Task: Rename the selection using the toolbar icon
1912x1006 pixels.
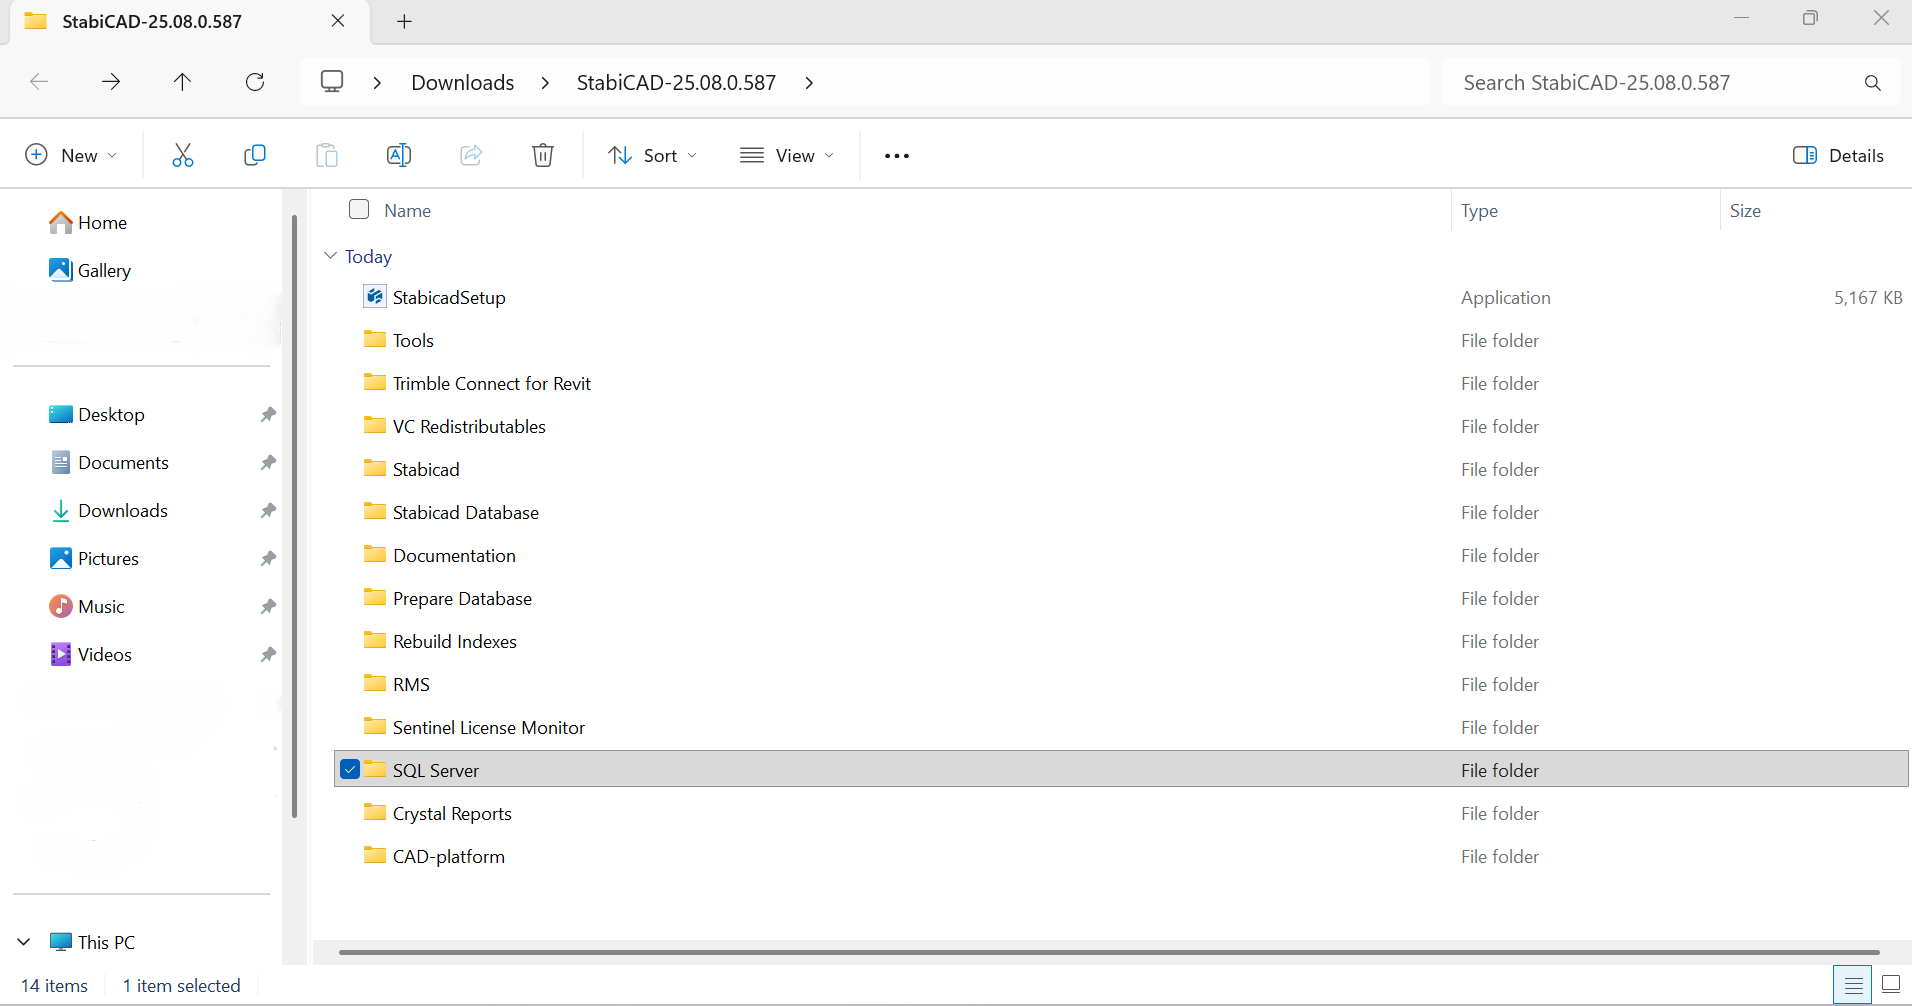Action: point(398,155)
